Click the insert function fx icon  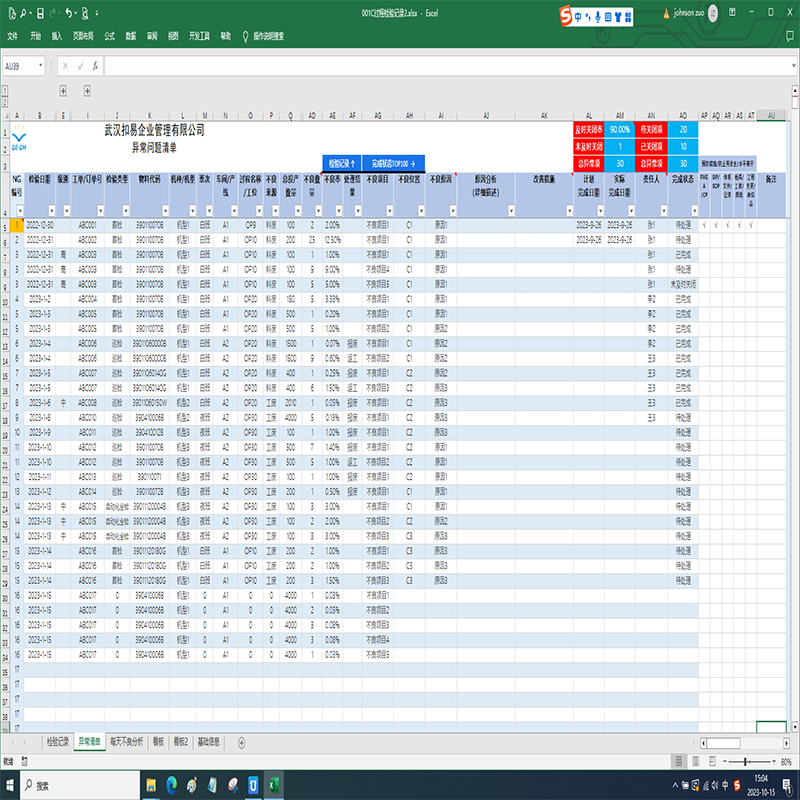[95, 66]
